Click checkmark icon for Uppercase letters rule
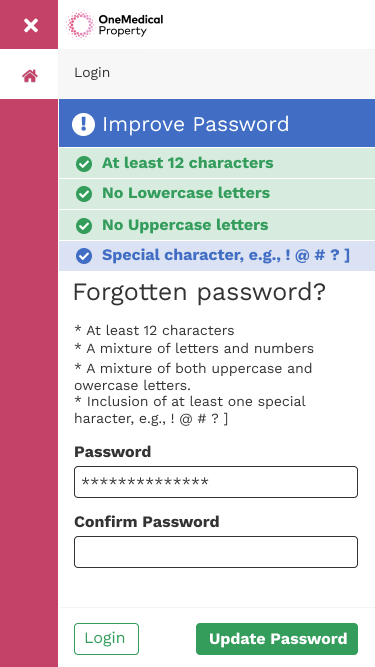 pos(84,226)
